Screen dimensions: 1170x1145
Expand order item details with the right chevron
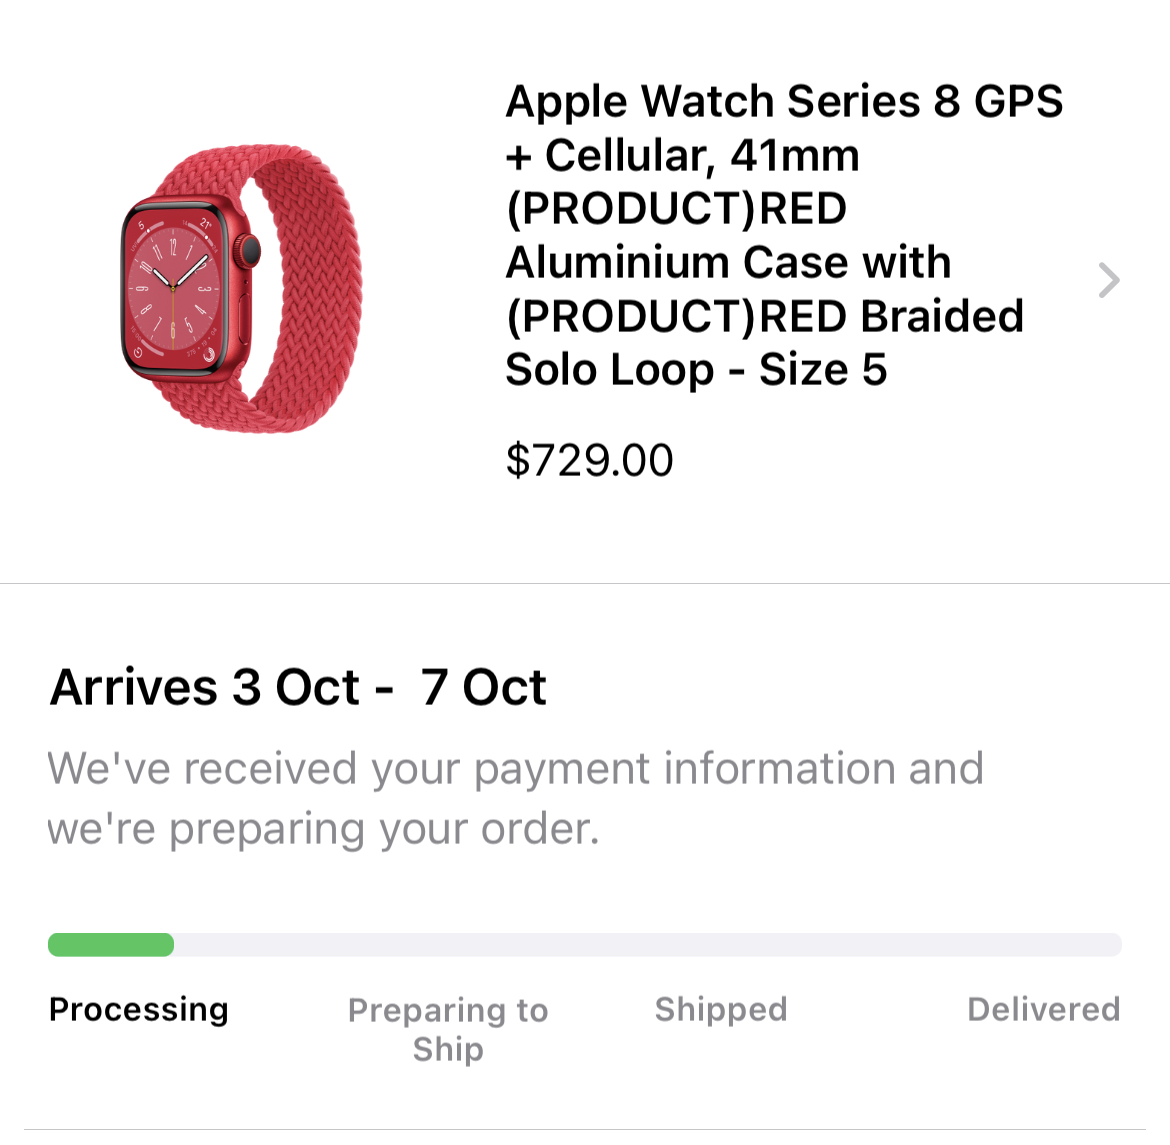[x=1108, y=281]
